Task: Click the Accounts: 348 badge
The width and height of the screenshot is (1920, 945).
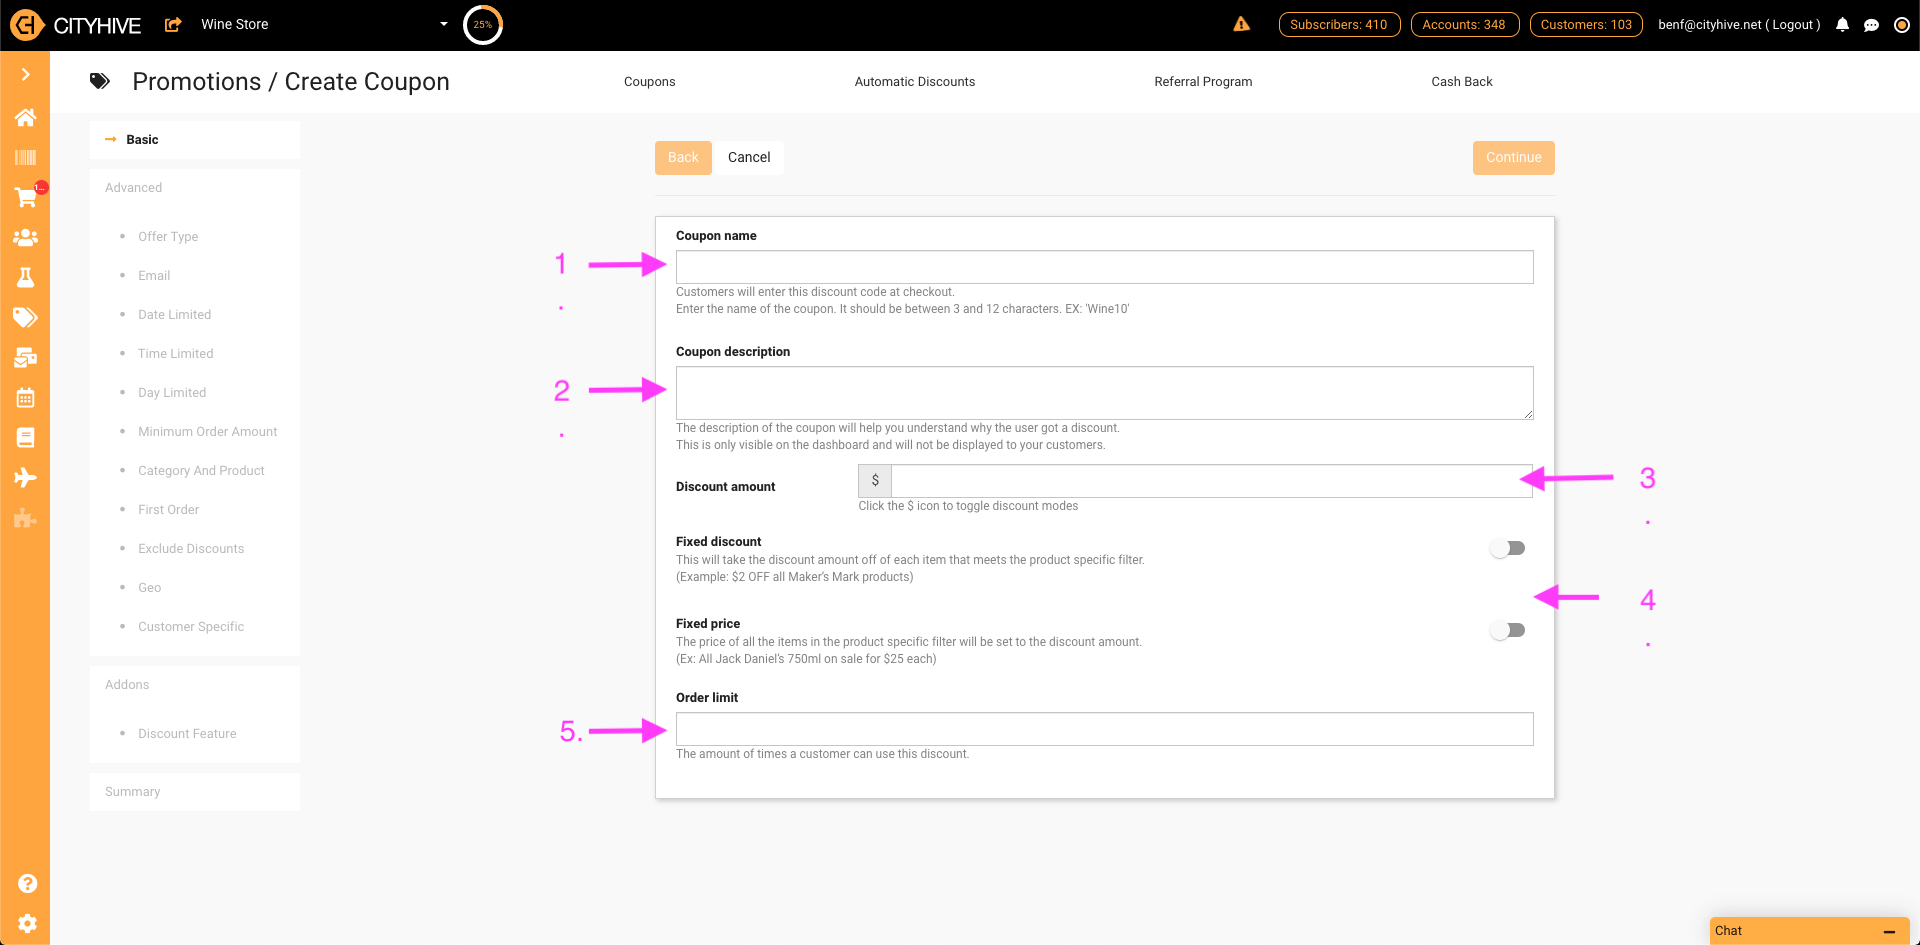Action: click(1465, 25)
